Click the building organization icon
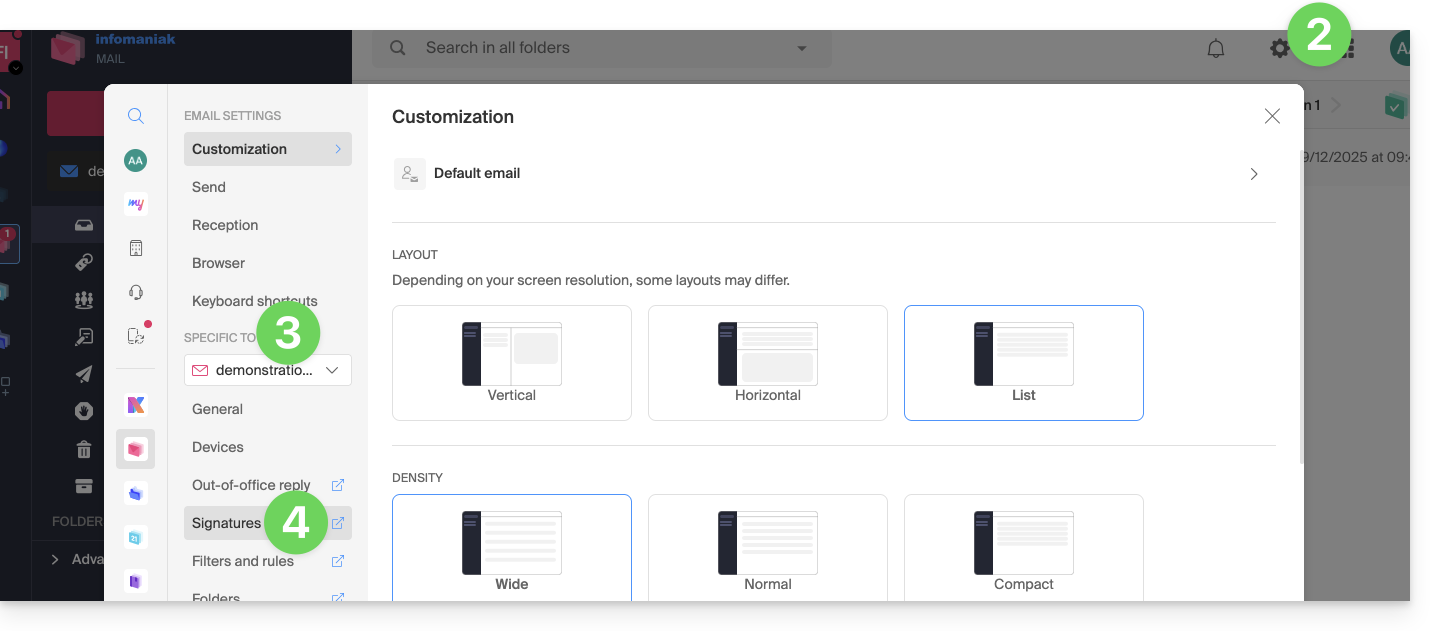This screenshot has width=1440, height=631. (136, 248)
